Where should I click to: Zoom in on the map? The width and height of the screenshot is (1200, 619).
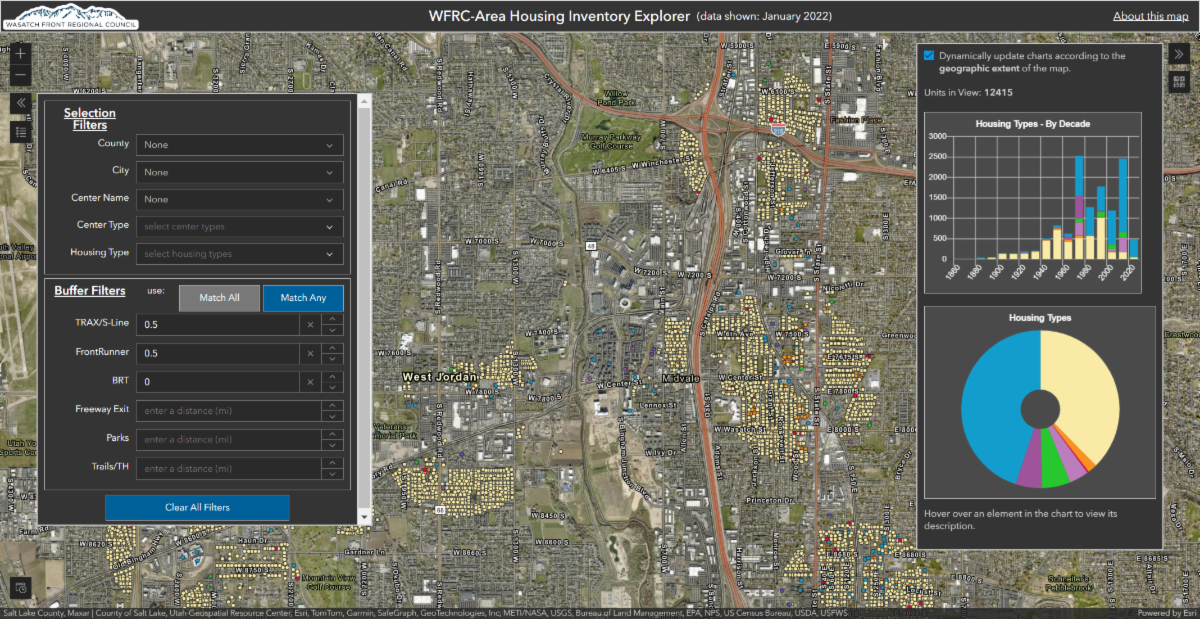coord(22,53)
